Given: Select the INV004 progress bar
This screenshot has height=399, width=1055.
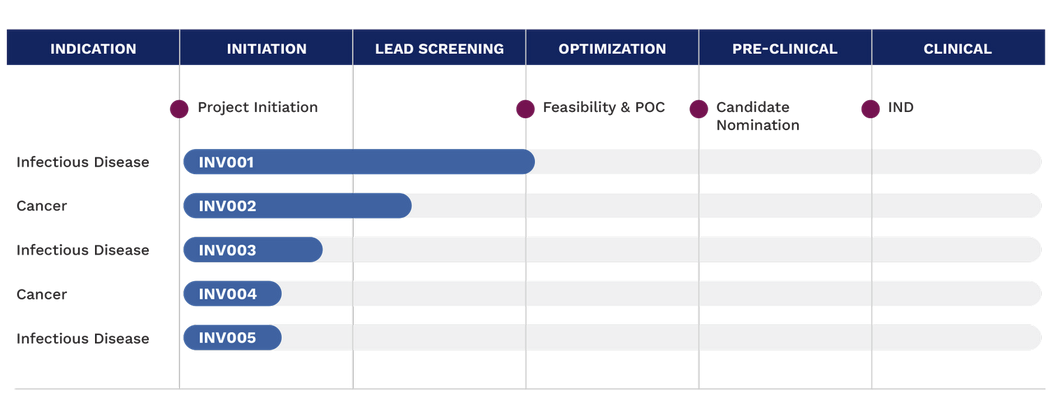Looking at the screenshot, I should tap(232, 294).
